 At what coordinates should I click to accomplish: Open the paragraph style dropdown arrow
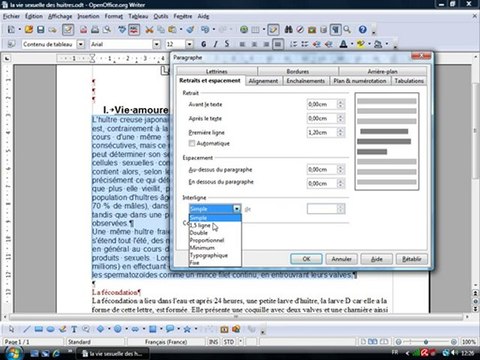point(81,44)
